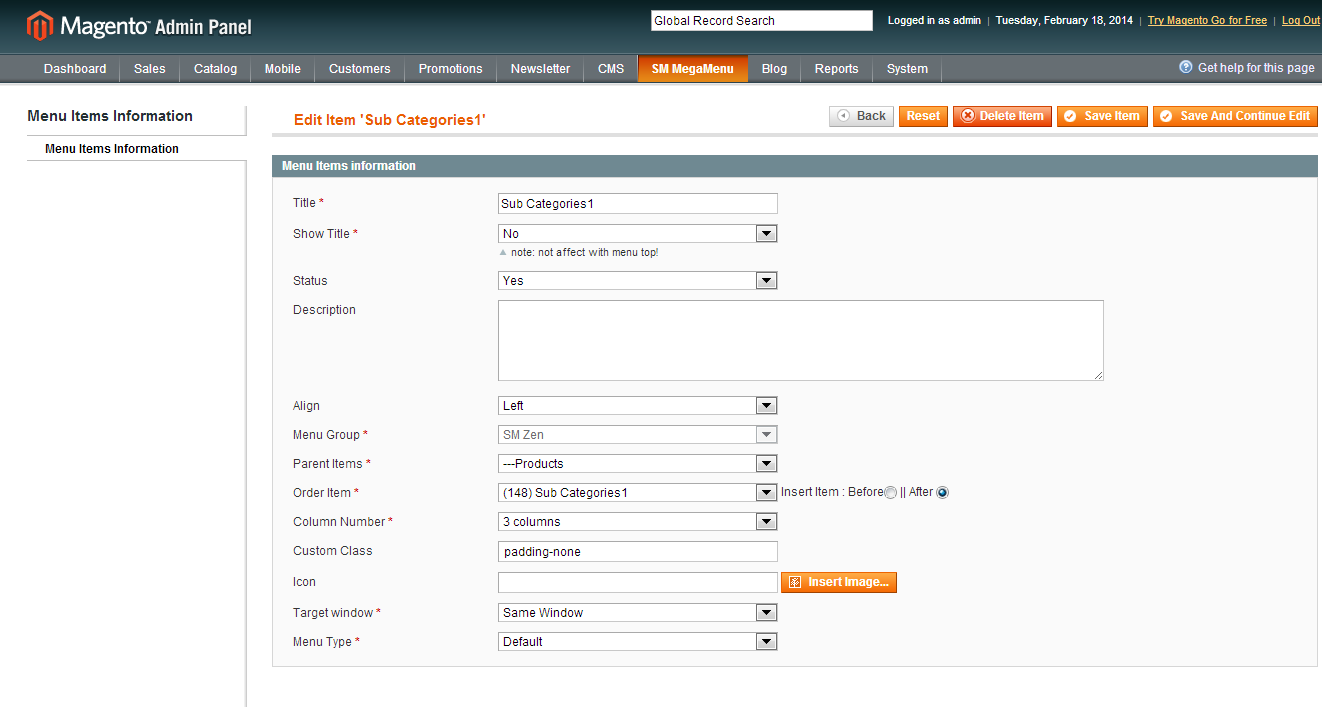Click into the Icon input field
Viewport: 1322px width, 707px height.
coord(638,582)
